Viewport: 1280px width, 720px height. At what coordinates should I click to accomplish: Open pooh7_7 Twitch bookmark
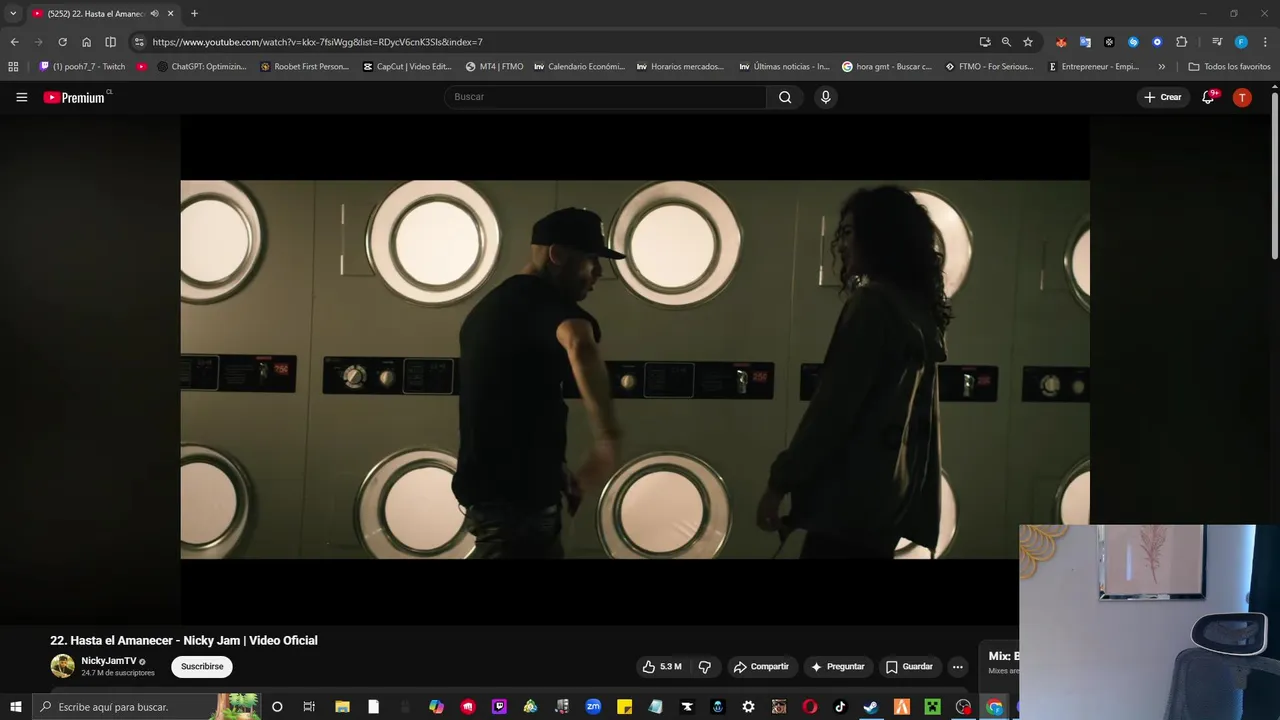point(82,67)
